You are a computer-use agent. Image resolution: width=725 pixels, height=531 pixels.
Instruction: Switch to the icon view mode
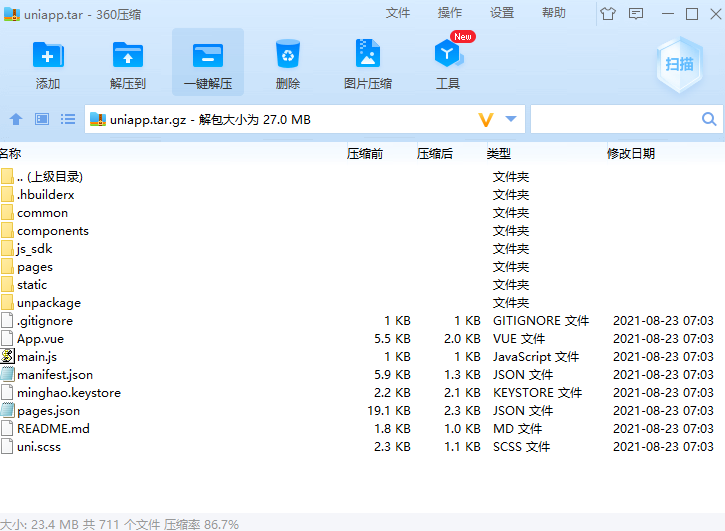point(42,119)
